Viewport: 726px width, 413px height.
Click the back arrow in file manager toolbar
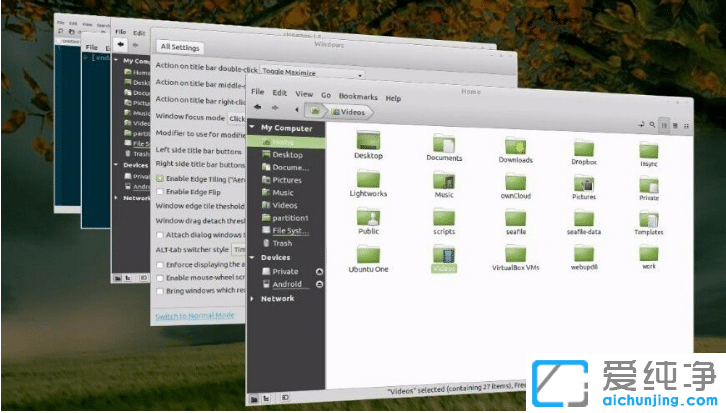[x=258, y=108]
